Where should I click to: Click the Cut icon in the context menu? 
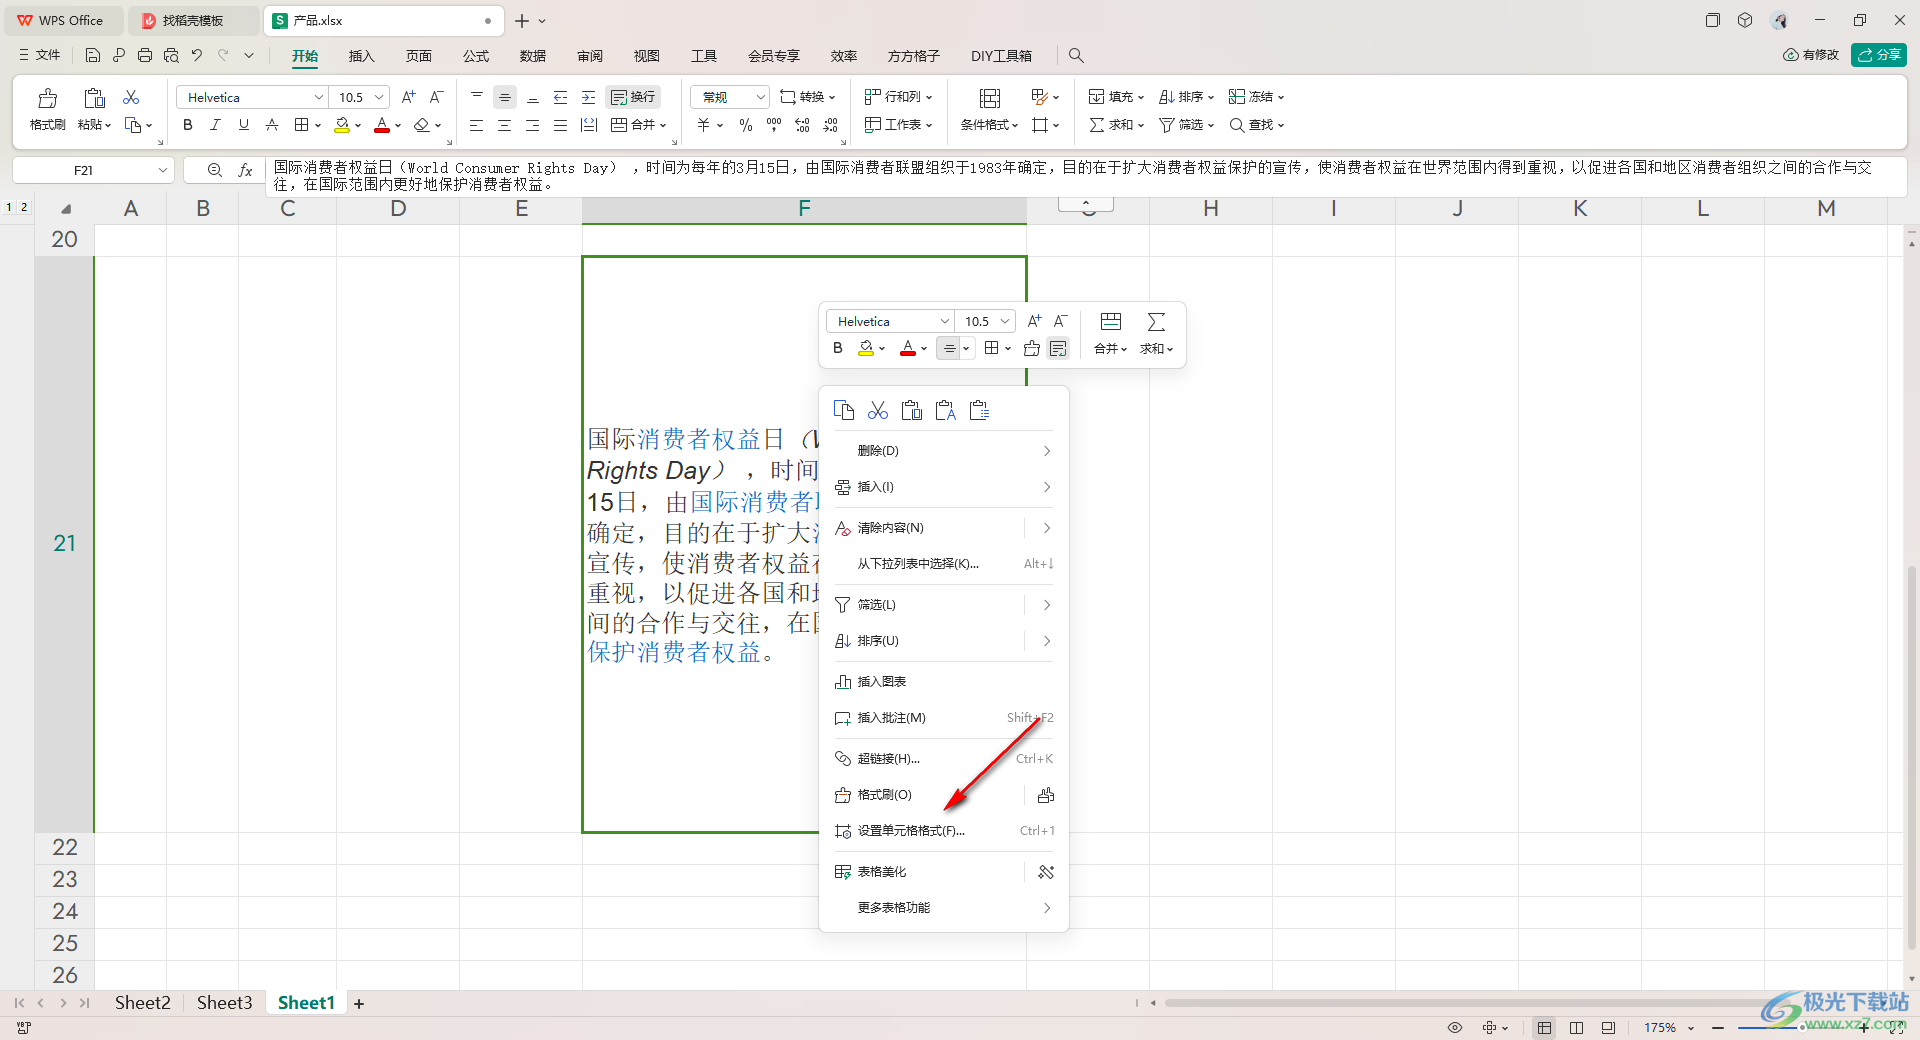pos(878,410)
